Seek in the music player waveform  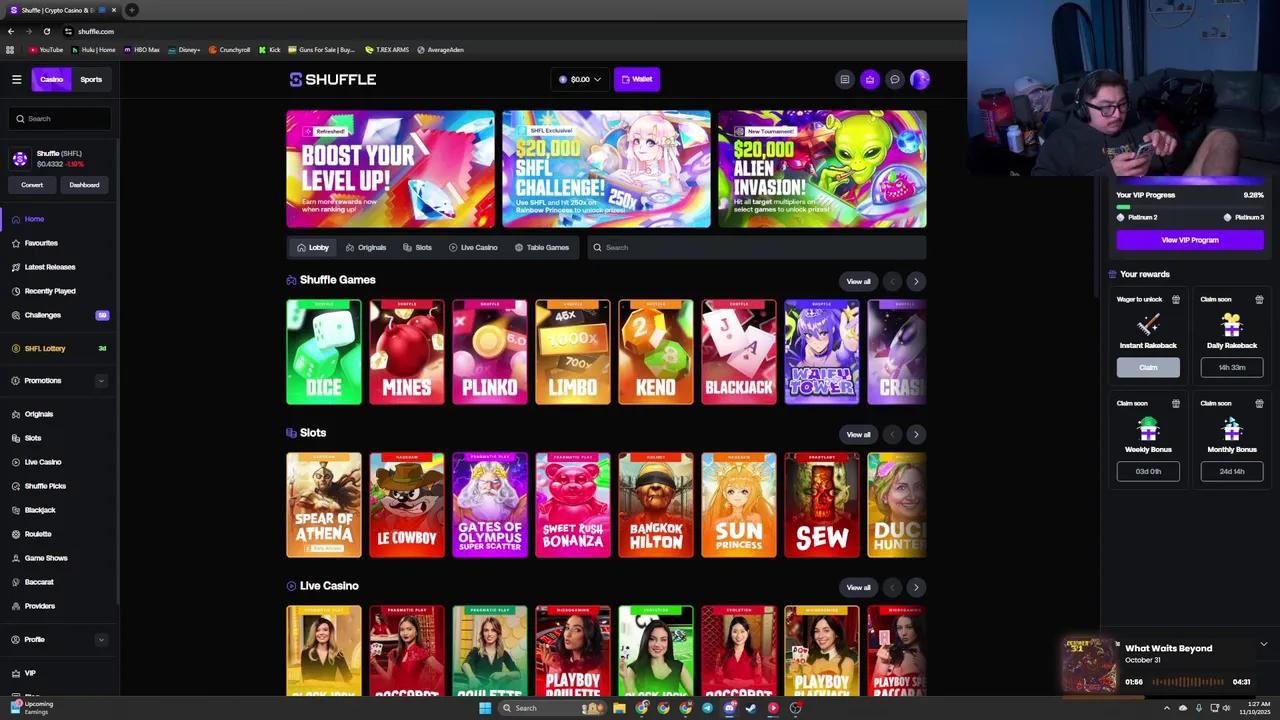pos(1188,682)
